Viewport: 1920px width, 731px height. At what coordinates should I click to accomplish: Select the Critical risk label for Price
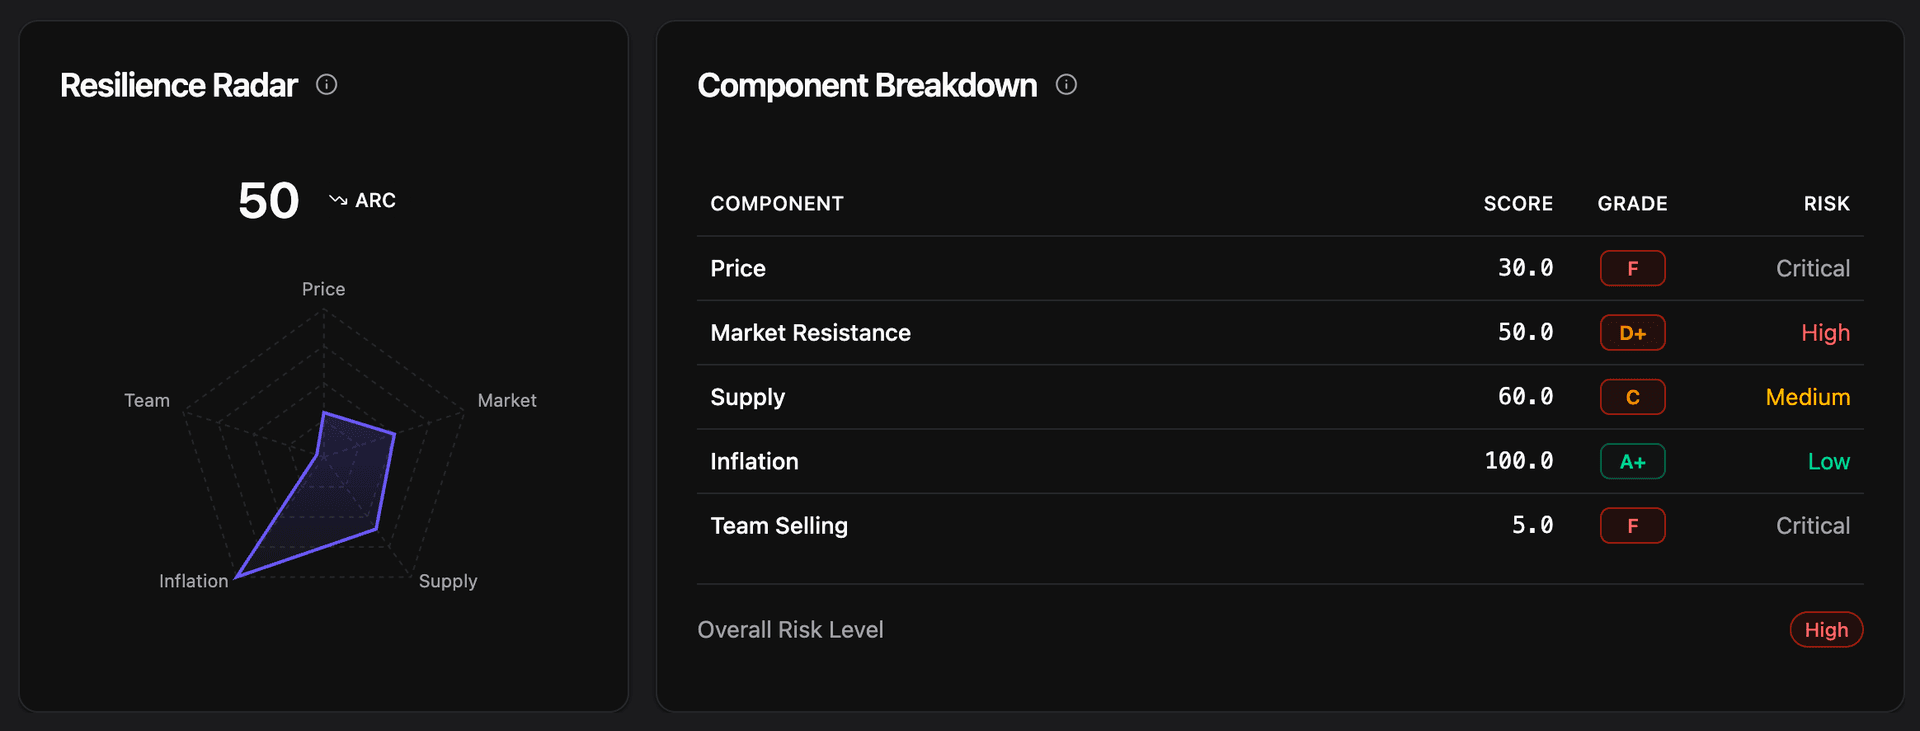coord(1812,268)
